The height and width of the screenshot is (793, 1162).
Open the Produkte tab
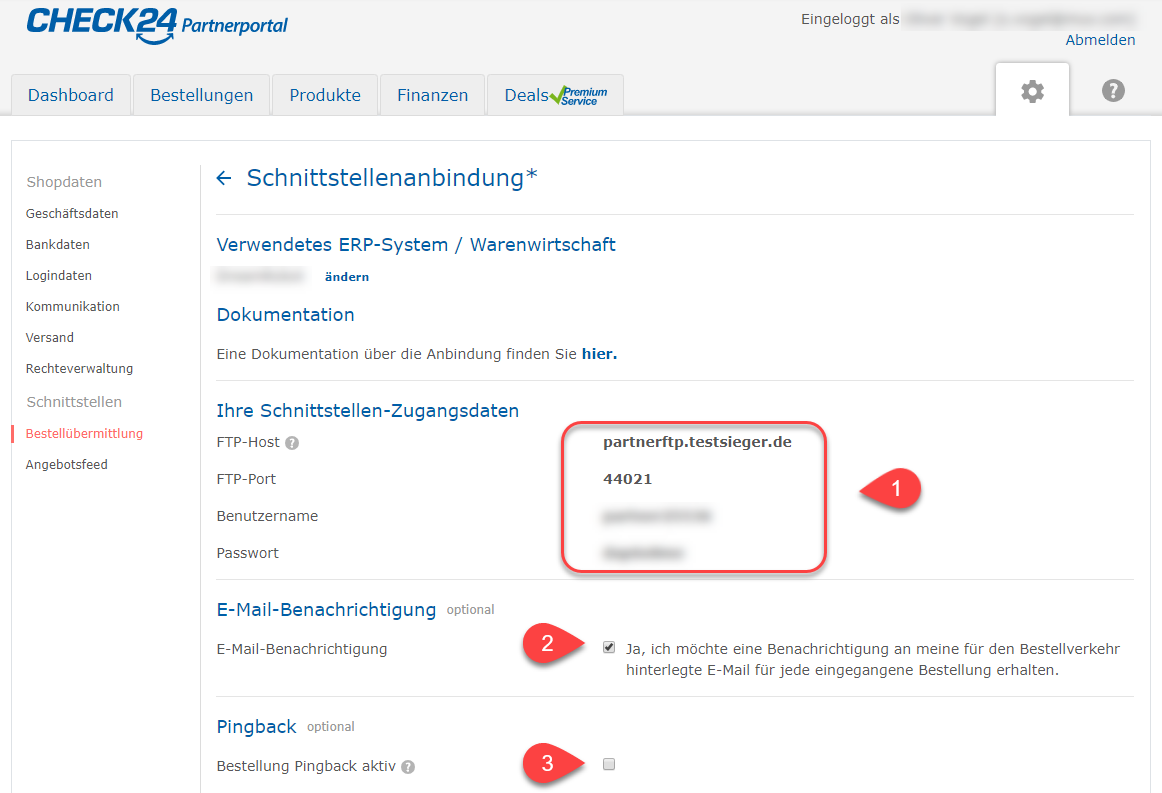click(x=325, y=96)
